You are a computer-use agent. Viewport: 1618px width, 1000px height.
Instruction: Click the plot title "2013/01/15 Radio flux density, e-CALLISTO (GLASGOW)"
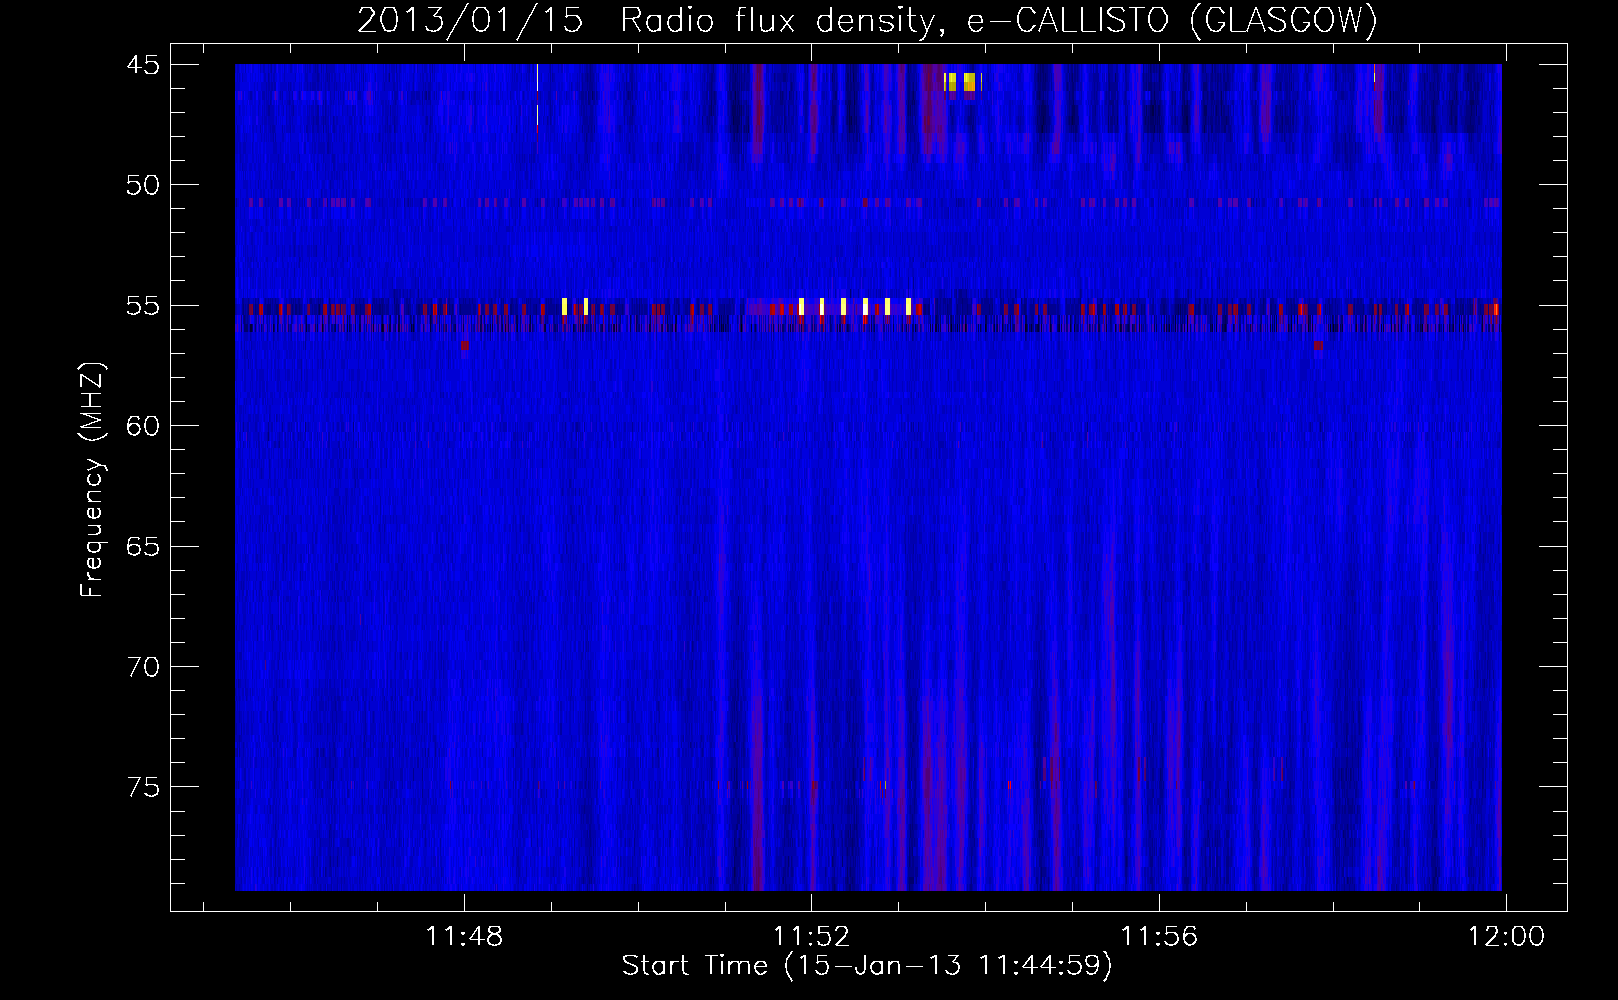[x=867, y=20]
